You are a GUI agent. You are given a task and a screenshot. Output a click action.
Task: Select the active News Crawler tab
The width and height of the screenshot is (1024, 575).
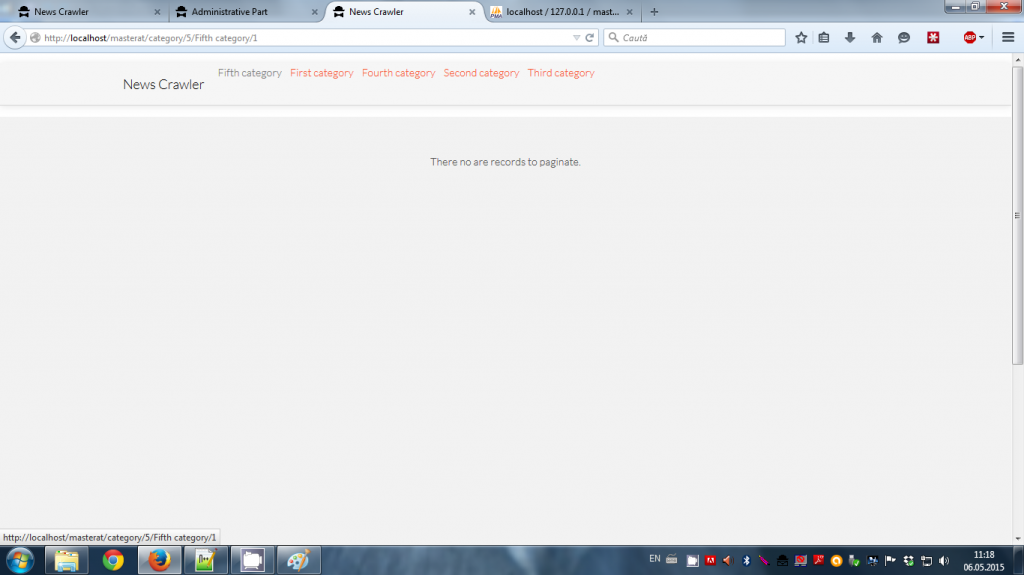[x=404, y=12]
